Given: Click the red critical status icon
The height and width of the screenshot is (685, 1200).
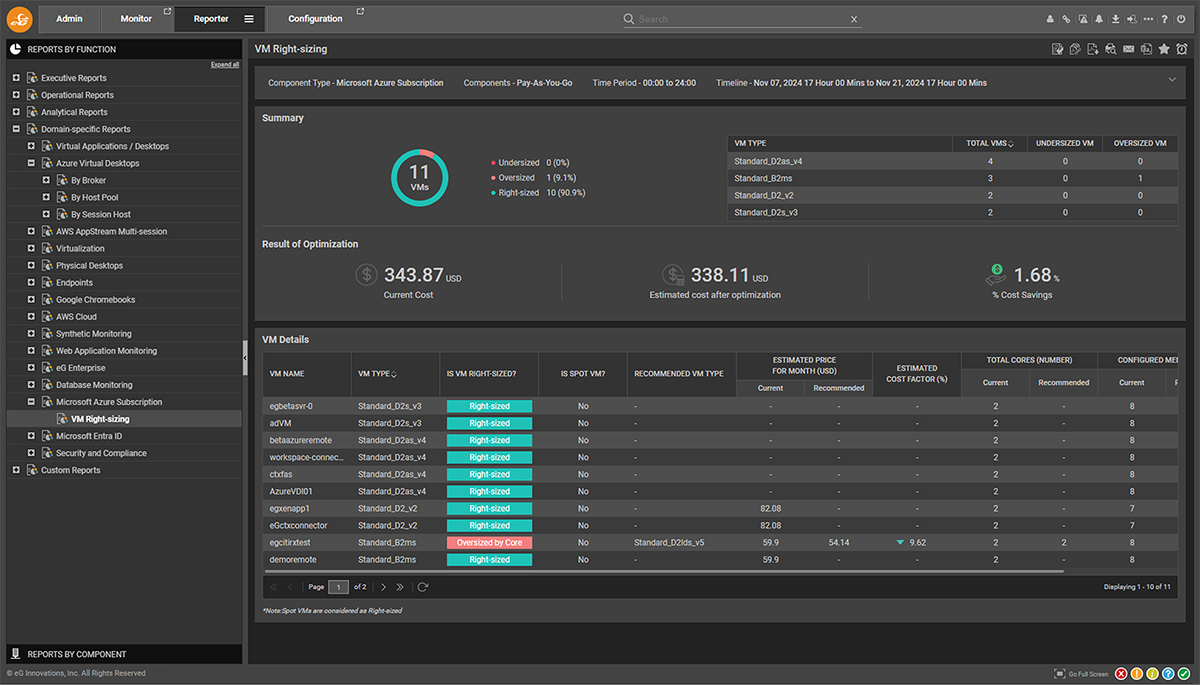Looking at the screenshot, I should pos(1121,674).
